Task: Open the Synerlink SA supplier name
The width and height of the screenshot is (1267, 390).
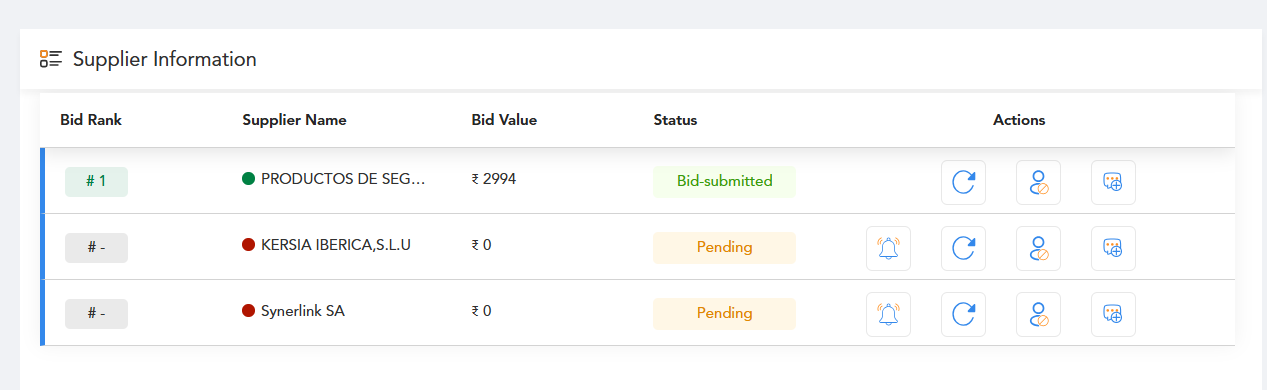Action: click(303, 311)
